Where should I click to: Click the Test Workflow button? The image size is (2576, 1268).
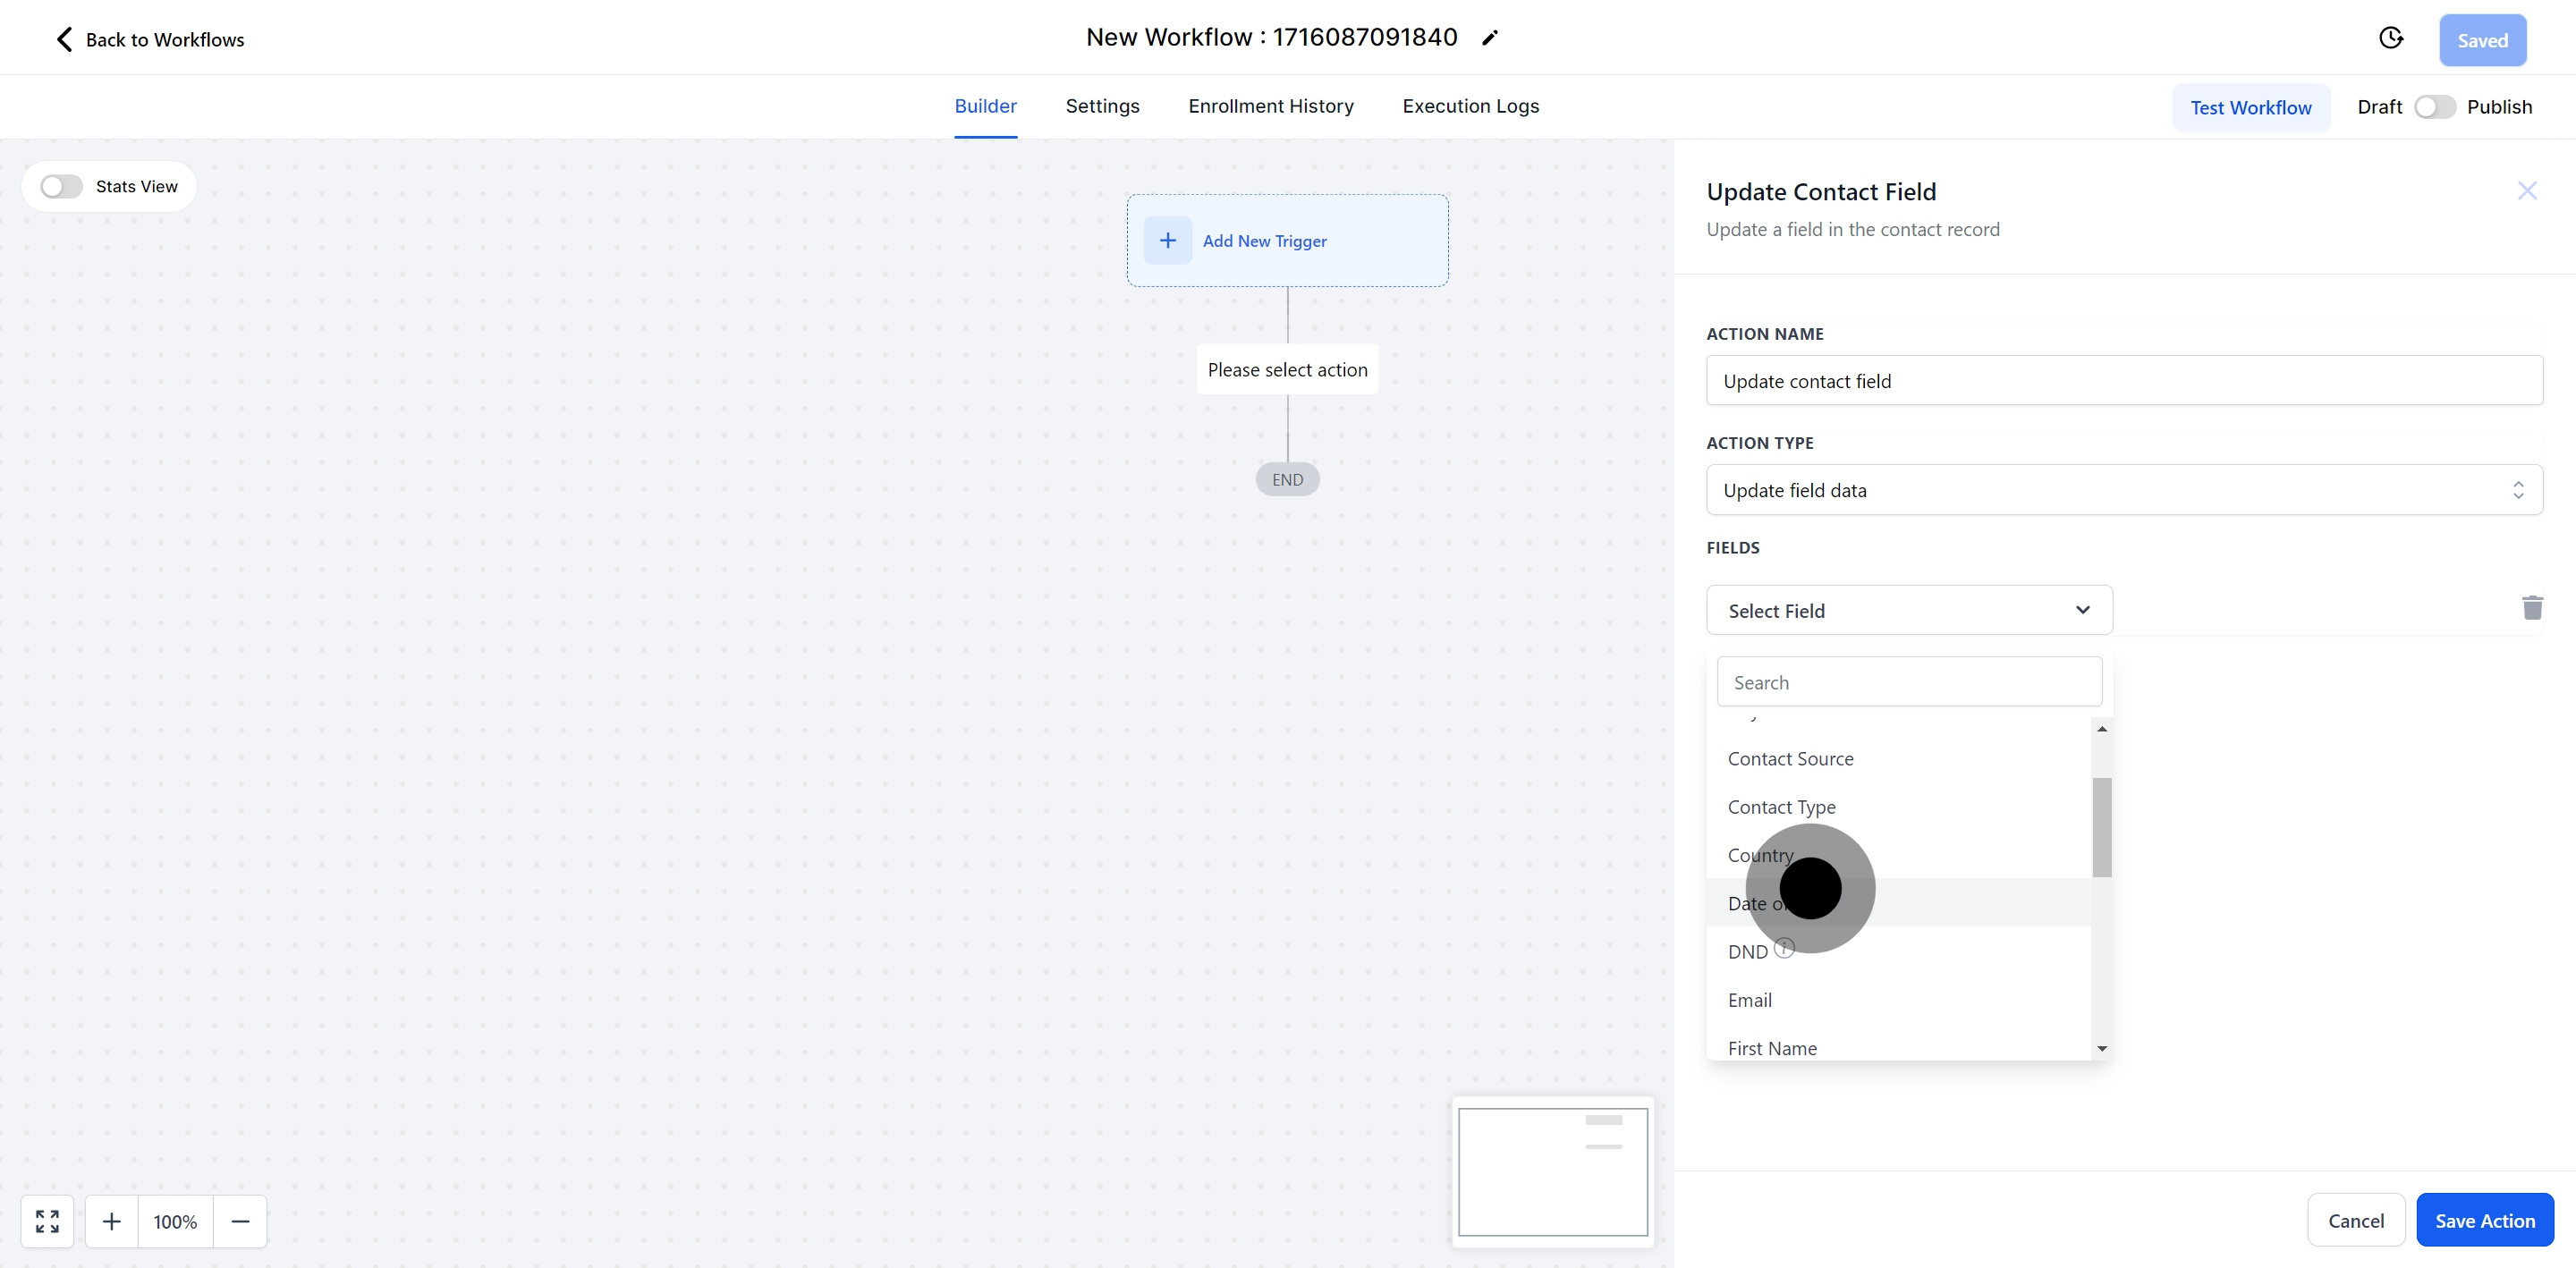[2250, 108]
